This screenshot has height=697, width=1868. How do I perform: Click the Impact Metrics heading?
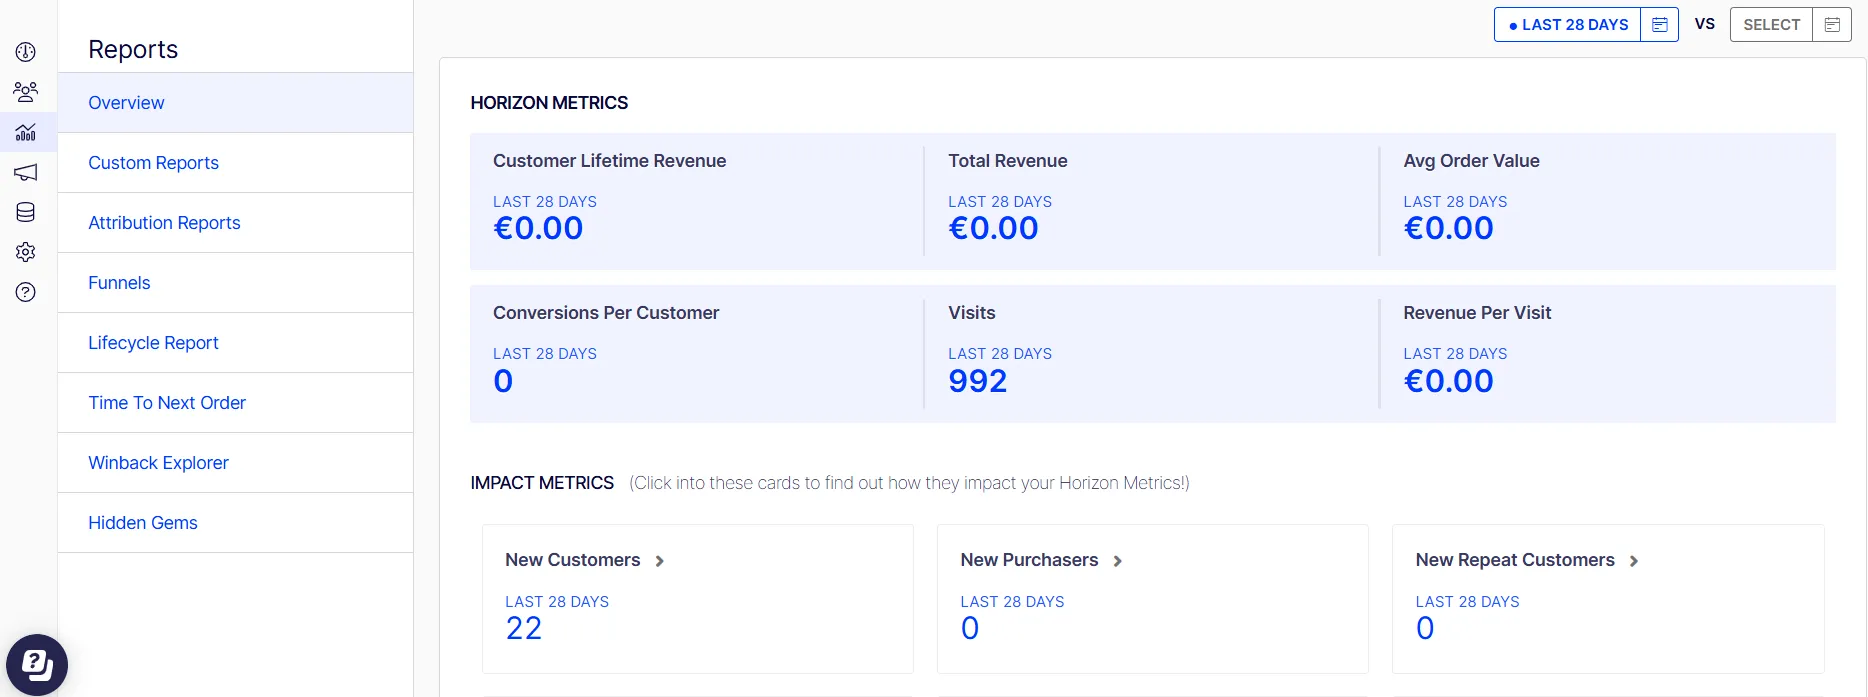(x=542, y=483)
